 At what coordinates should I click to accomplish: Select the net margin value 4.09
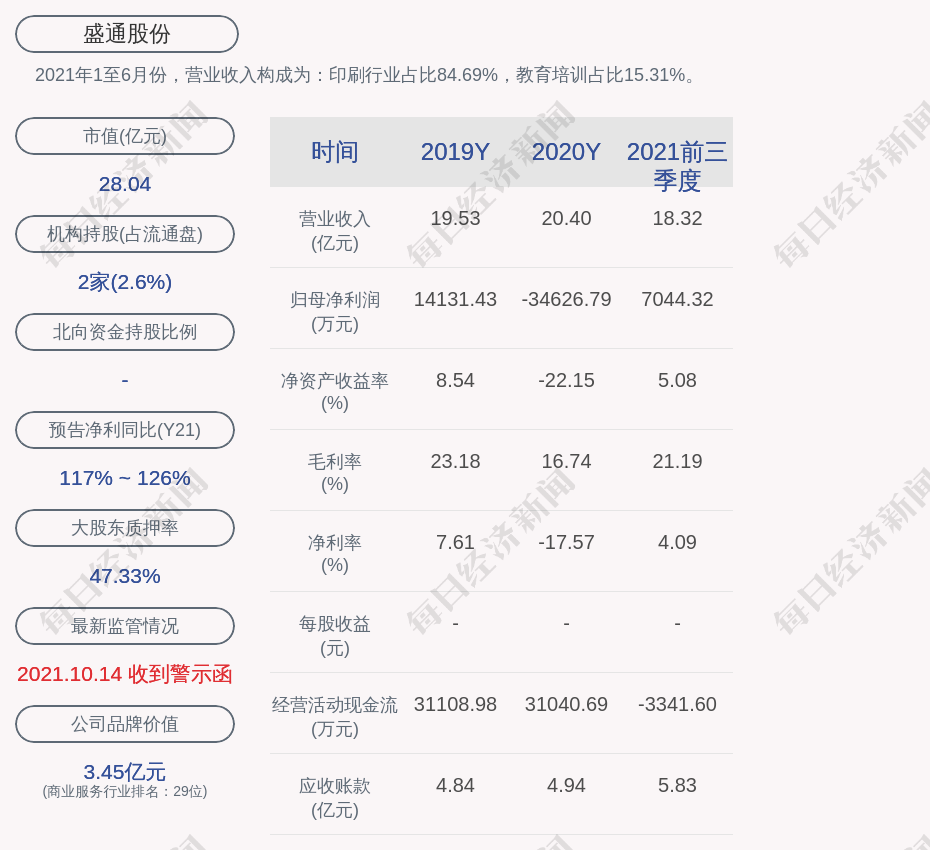[x=677, y=542]
